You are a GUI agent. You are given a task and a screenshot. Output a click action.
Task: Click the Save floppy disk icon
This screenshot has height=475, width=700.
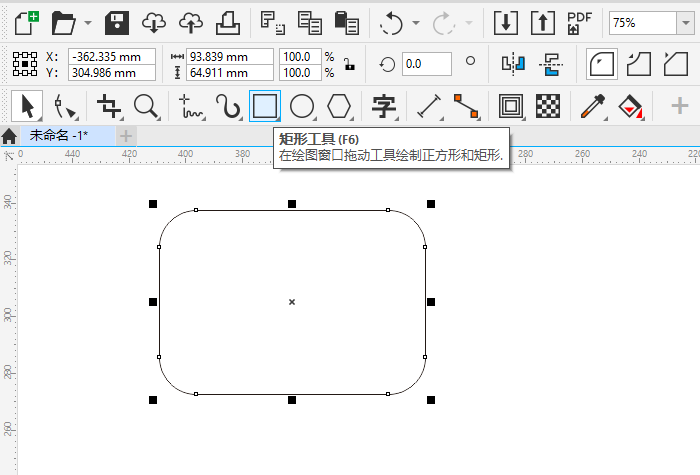tap(118, 22)
